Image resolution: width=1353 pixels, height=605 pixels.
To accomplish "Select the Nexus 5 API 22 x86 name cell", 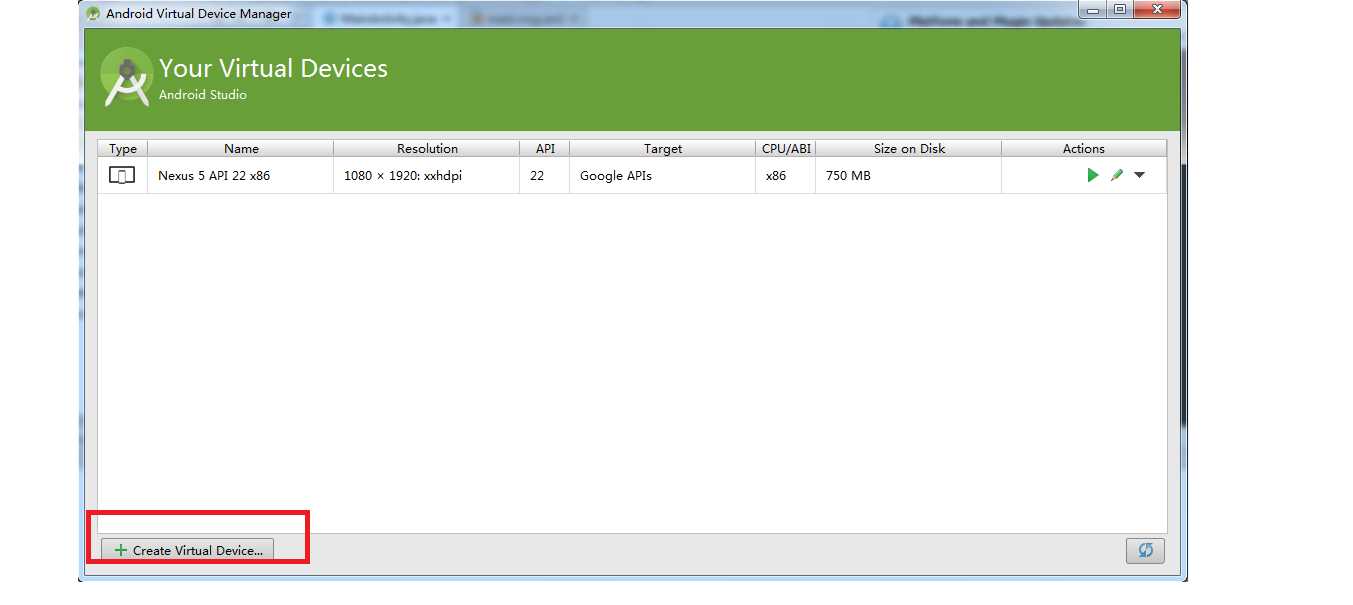I will click(241, 175).
